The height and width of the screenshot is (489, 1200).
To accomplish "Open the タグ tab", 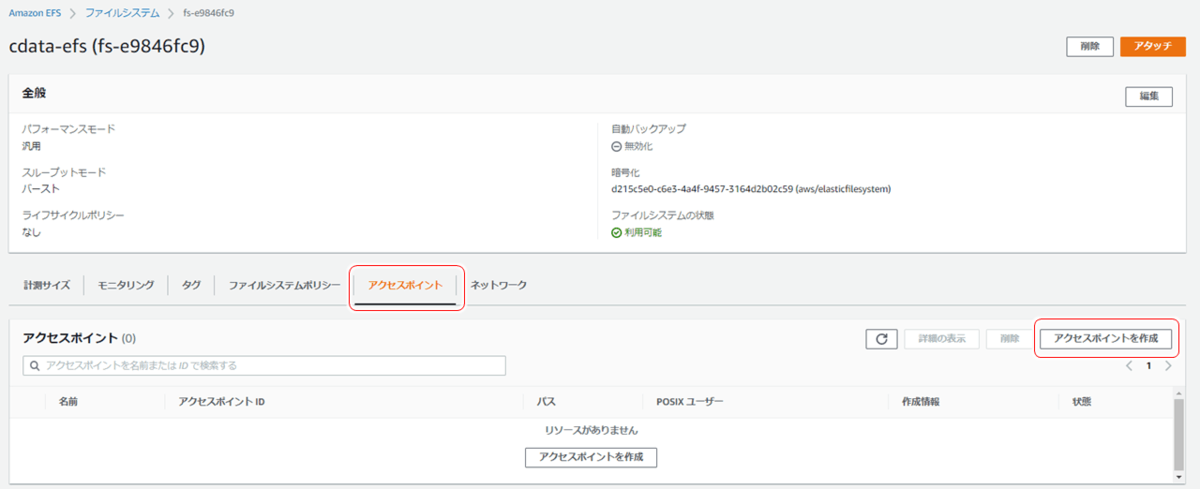I will 191,285.
